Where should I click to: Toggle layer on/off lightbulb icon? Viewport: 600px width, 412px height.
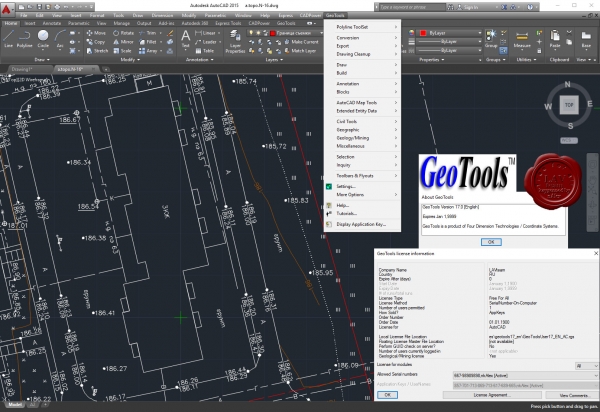pyautogui.click(x=251, y=33)
